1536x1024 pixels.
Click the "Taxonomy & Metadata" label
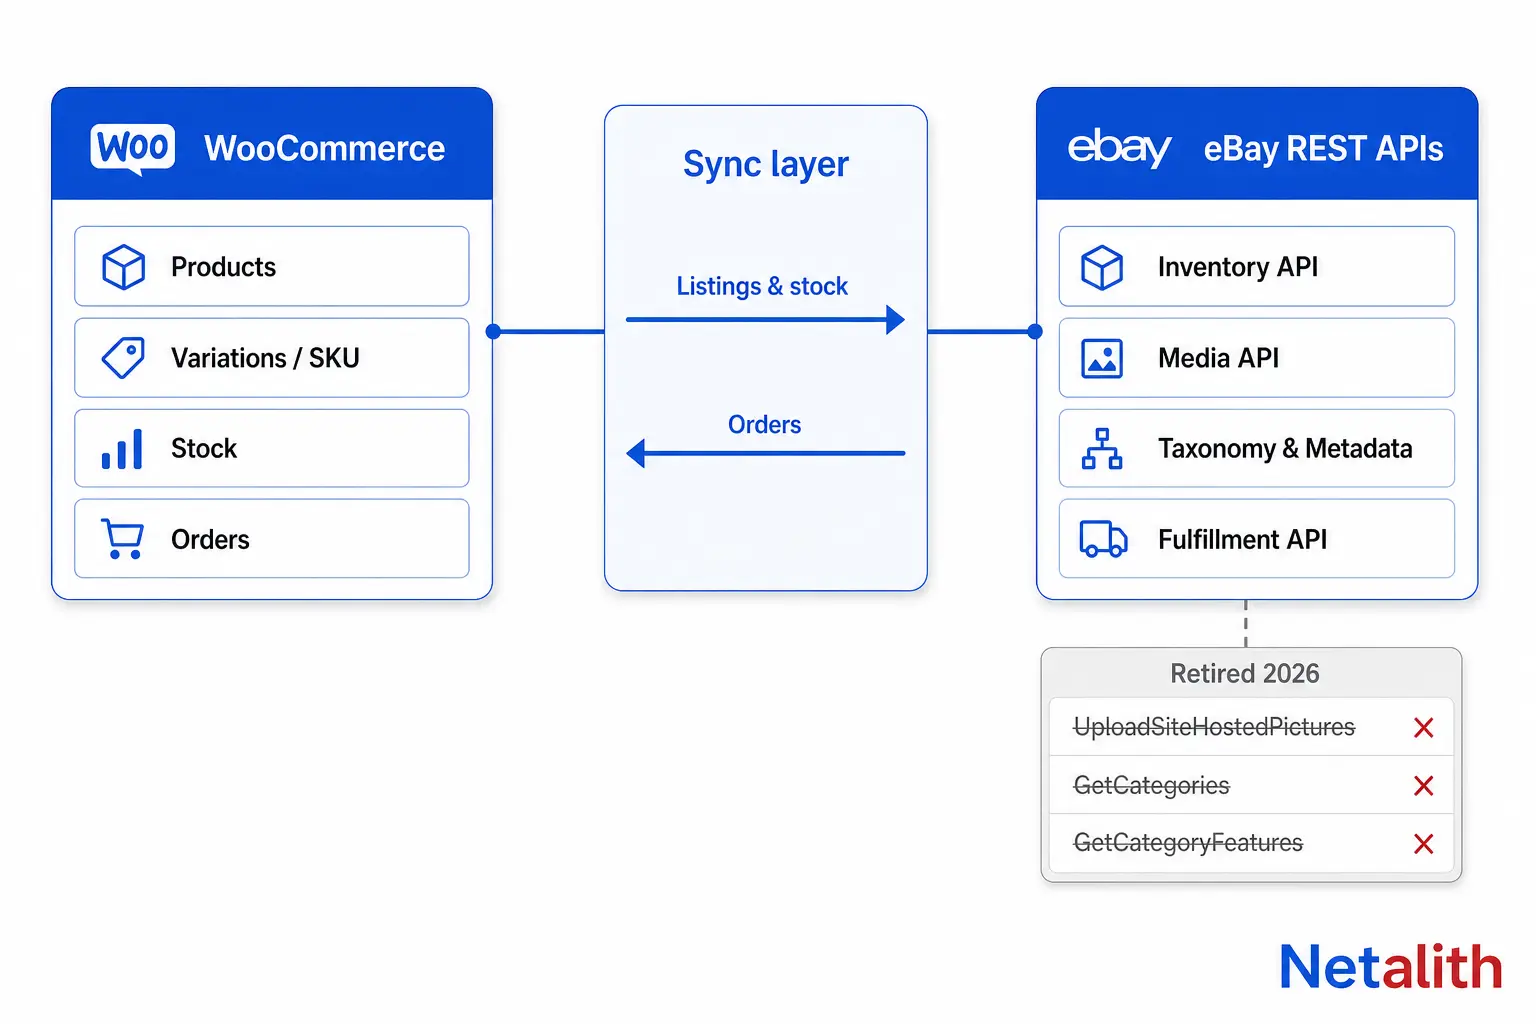(1285, 449)
